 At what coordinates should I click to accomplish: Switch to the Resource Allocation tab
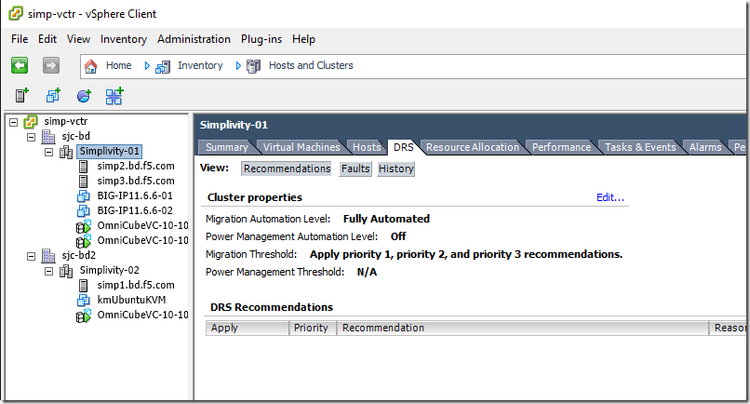[472, 147]
